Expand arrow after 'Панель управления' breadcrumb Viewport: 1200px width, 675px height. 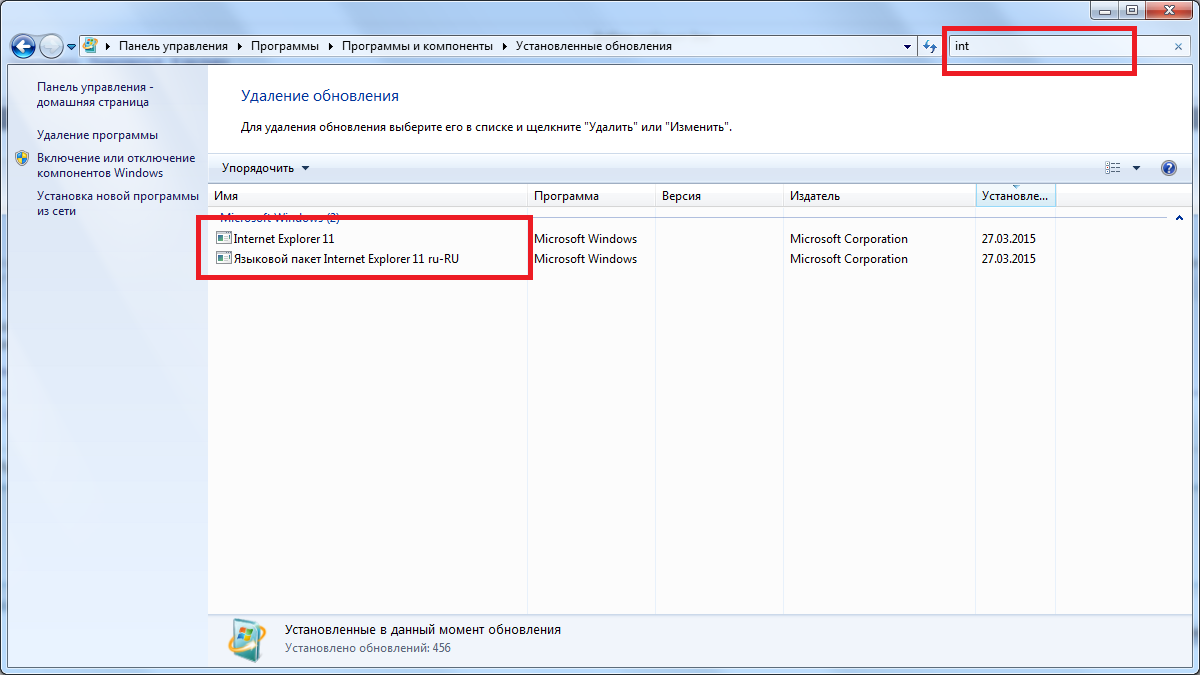tap(240, 46)
